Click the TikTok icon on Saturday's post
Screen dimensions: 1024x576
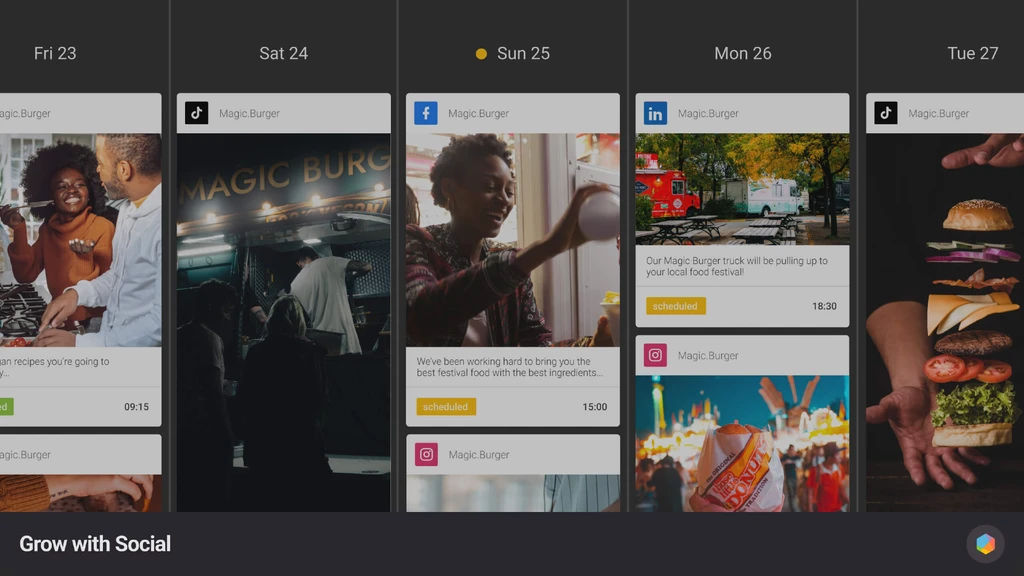[x=196, y=113]
